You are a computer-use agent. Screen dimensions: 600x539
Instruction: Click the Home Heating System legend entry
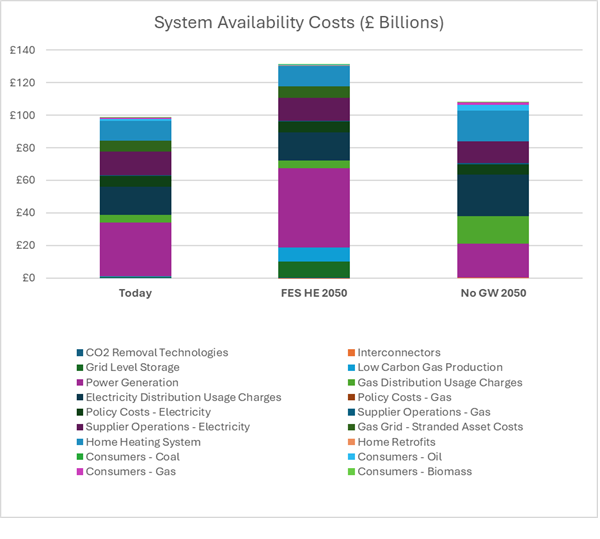143,442
